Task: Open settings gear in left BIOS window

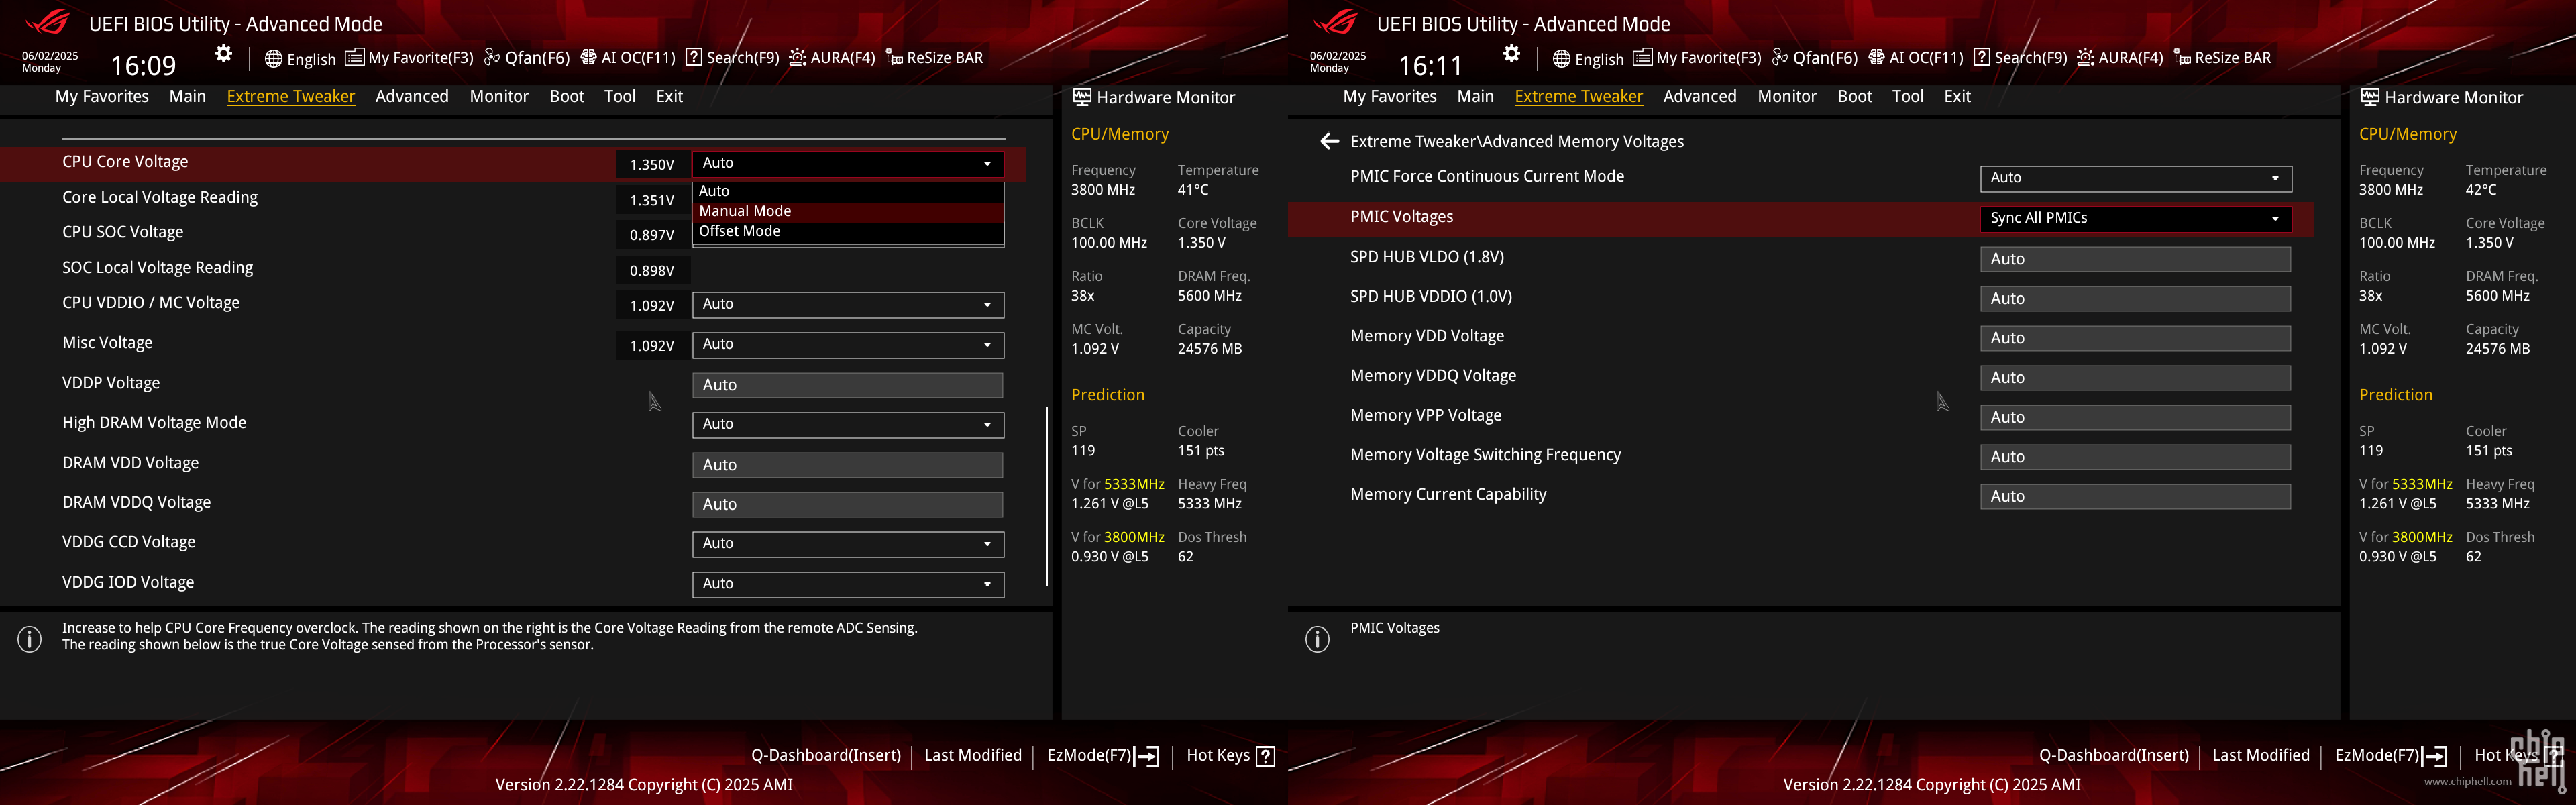Action: click(224, 54)
